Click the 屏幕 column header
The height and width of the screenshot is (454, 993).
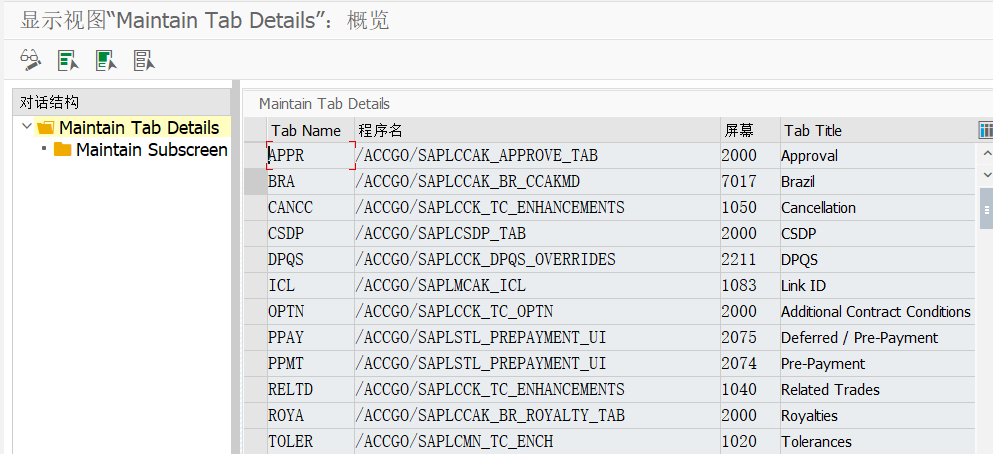(750, 130)
